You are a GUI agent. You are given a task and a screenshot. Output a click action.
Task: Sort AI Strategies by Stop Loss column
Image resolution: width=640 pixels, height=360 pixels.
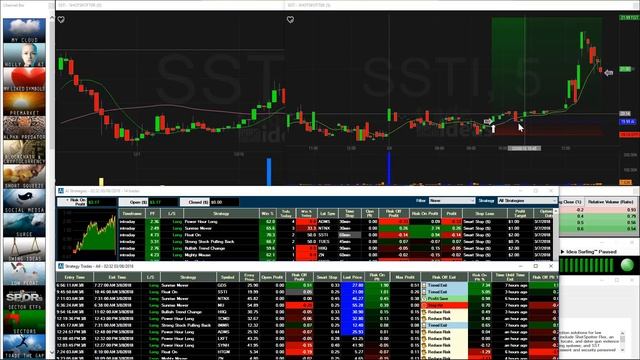[484, 213]
